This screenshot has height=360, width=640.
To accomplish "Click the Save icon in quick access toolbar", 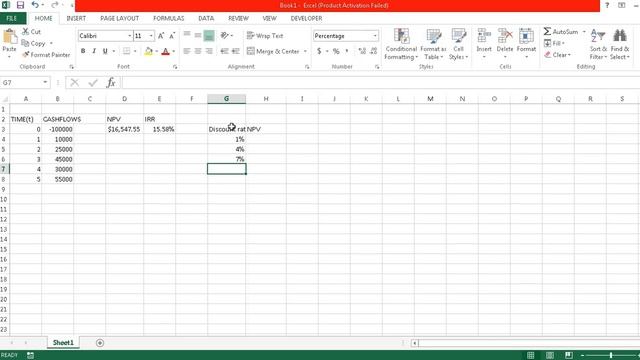I will point(20,5).
